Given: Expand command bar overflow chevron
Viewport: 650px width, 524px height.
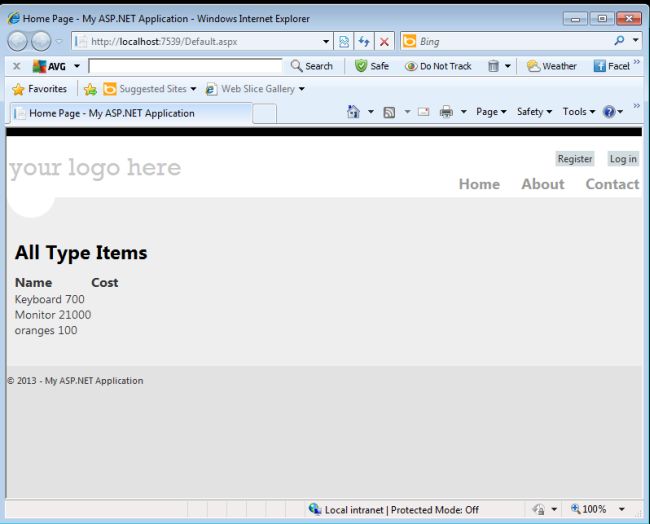Looking at the screenshot, I should tap(636, 106).
